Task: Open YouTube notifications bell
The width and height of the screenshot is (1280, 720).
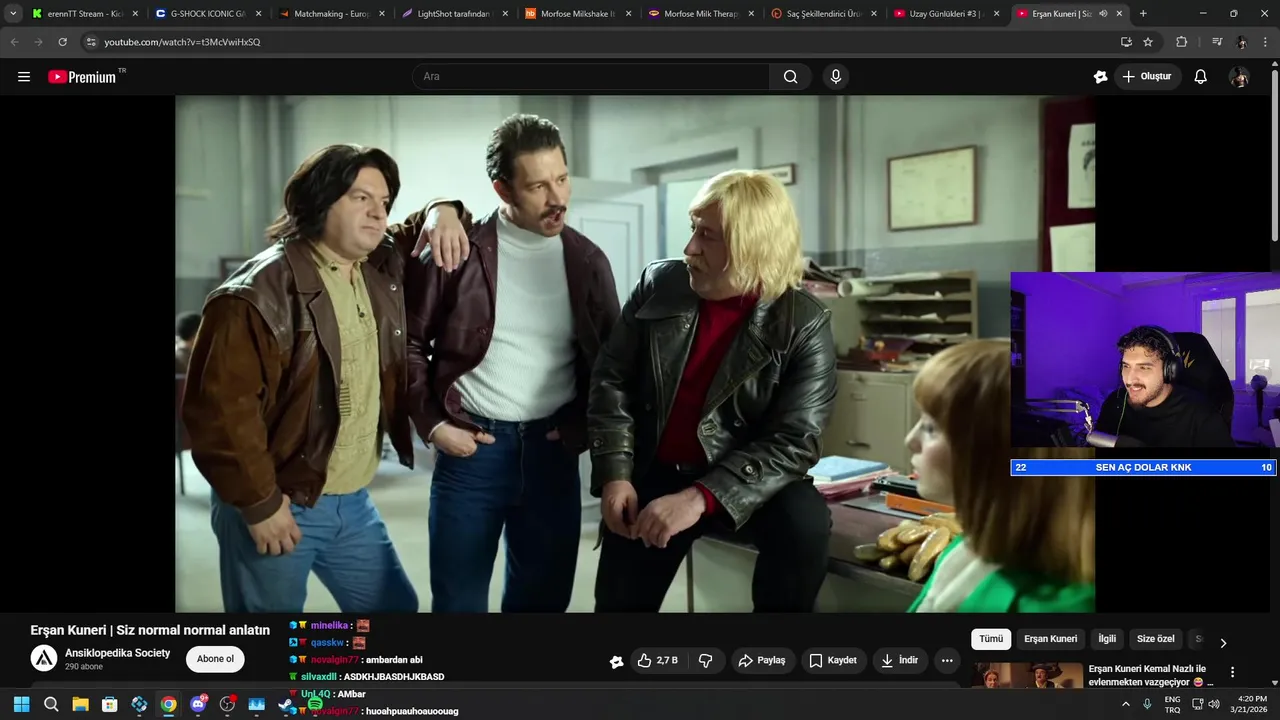Action: (1200, 77)
